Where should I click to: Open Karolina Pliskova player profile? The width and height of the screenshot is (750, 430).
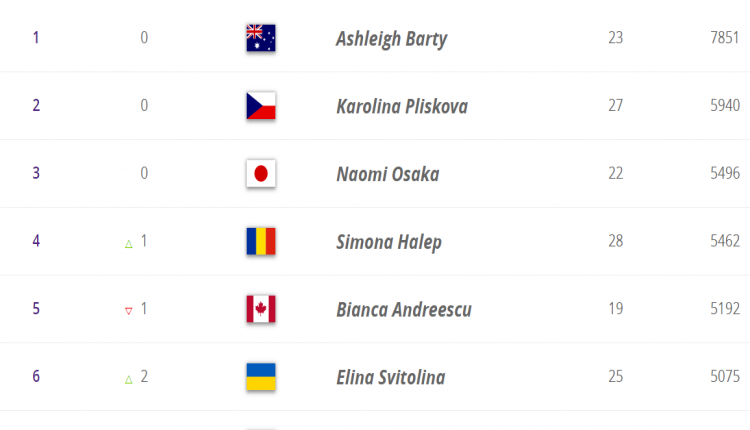pos(402,106)
